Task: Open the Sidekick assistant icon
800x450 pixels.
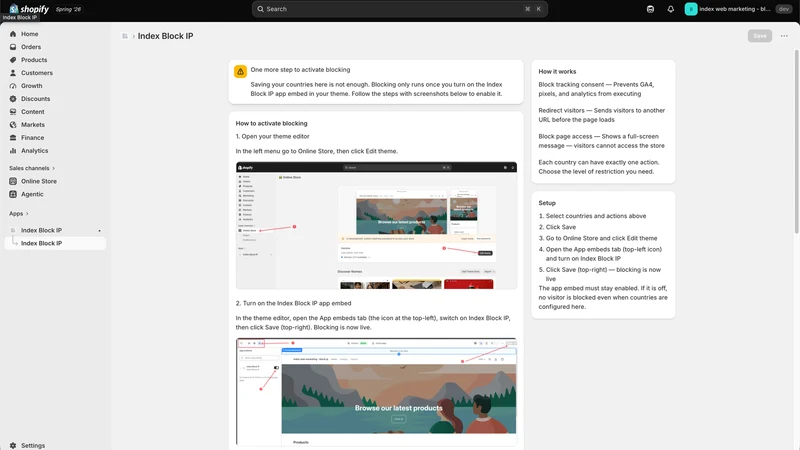Action: coord(650,9)
